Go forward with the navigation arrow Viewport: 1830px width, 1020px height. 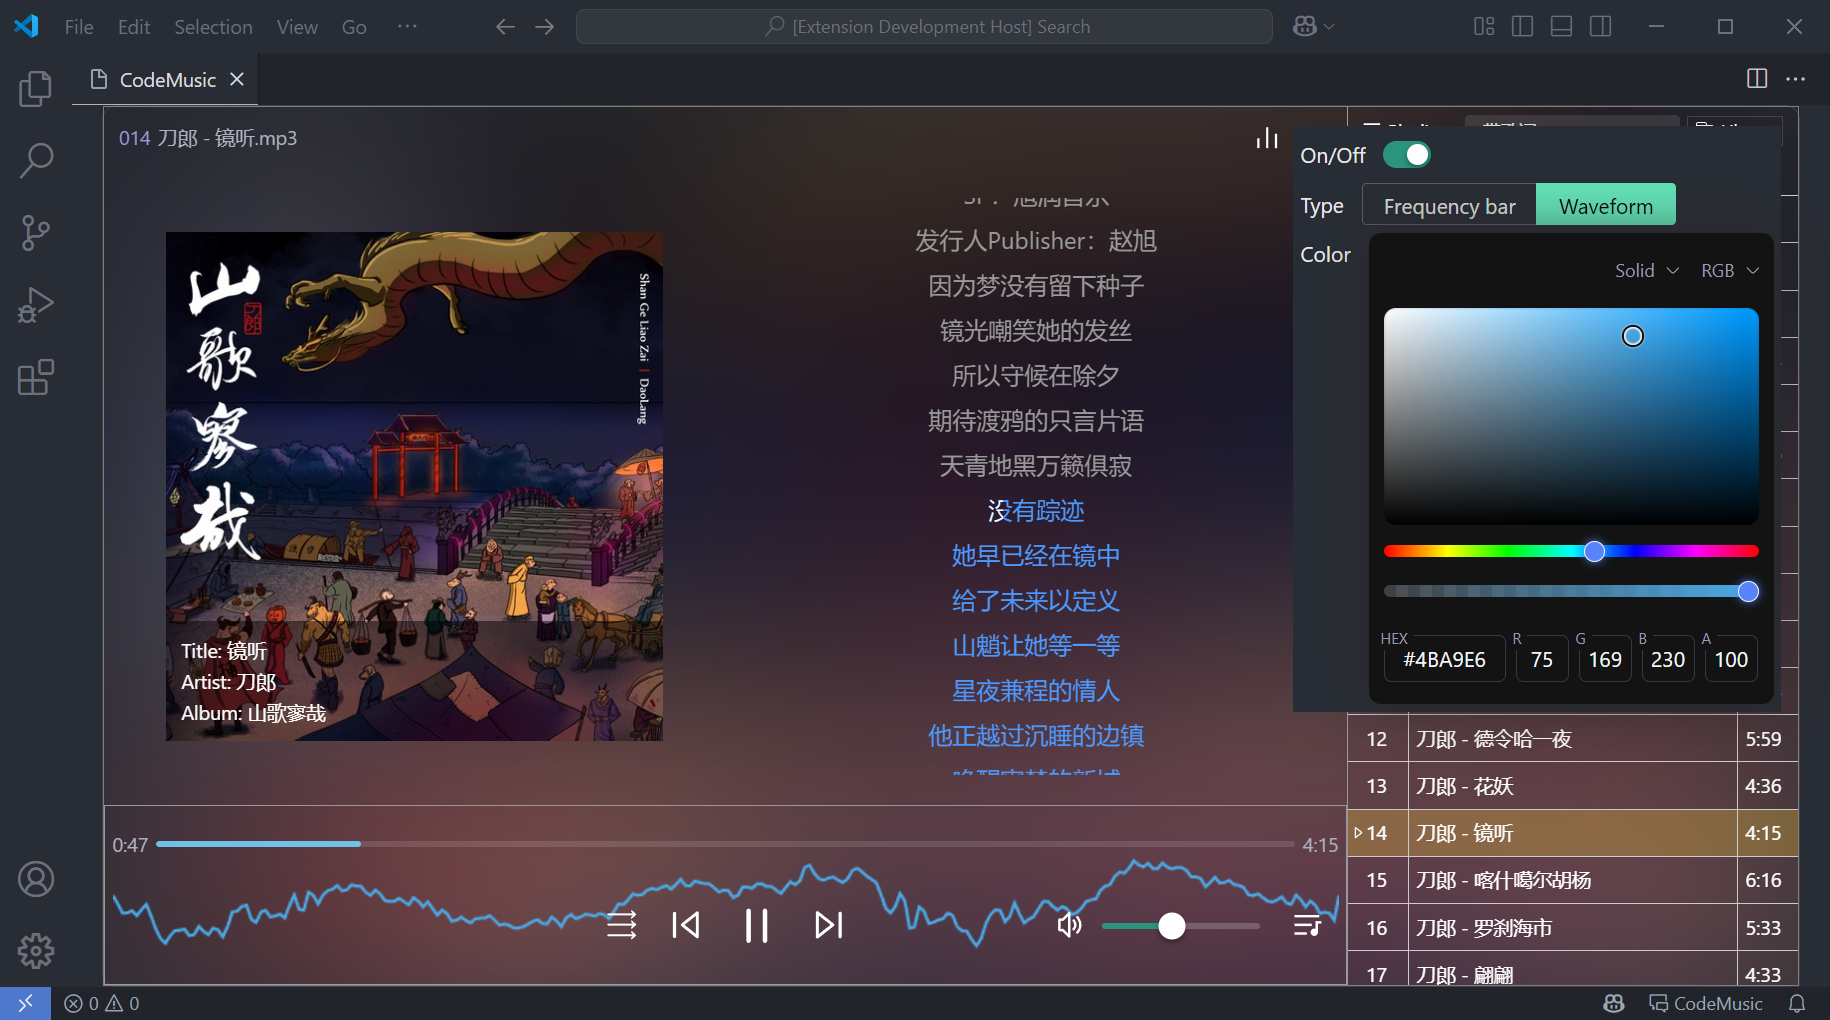(x=544, y=27)
